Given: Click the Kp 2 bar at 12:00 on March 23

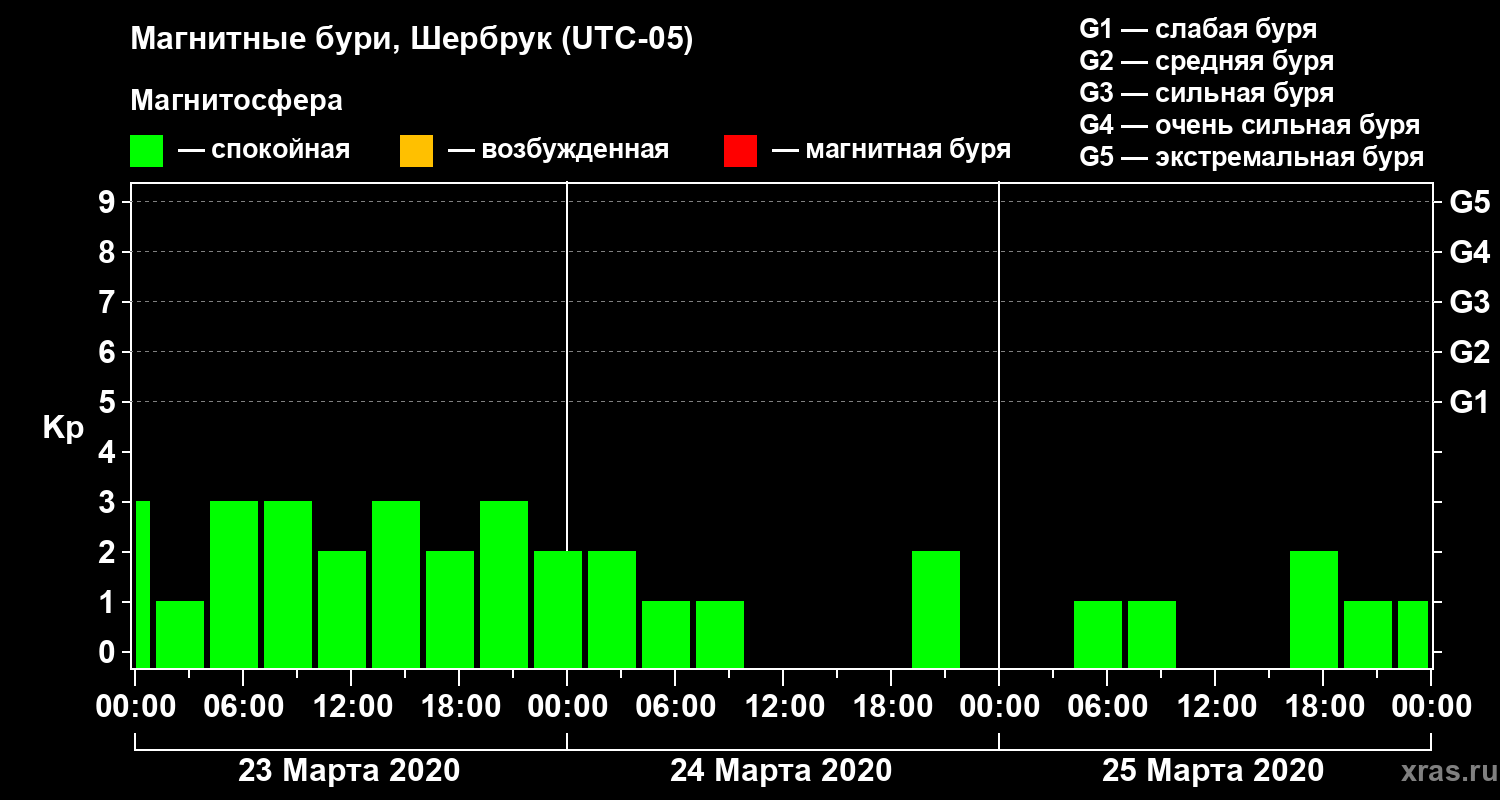Looking at the screenshot, I should pyautogui.click(x=342, y=609).
